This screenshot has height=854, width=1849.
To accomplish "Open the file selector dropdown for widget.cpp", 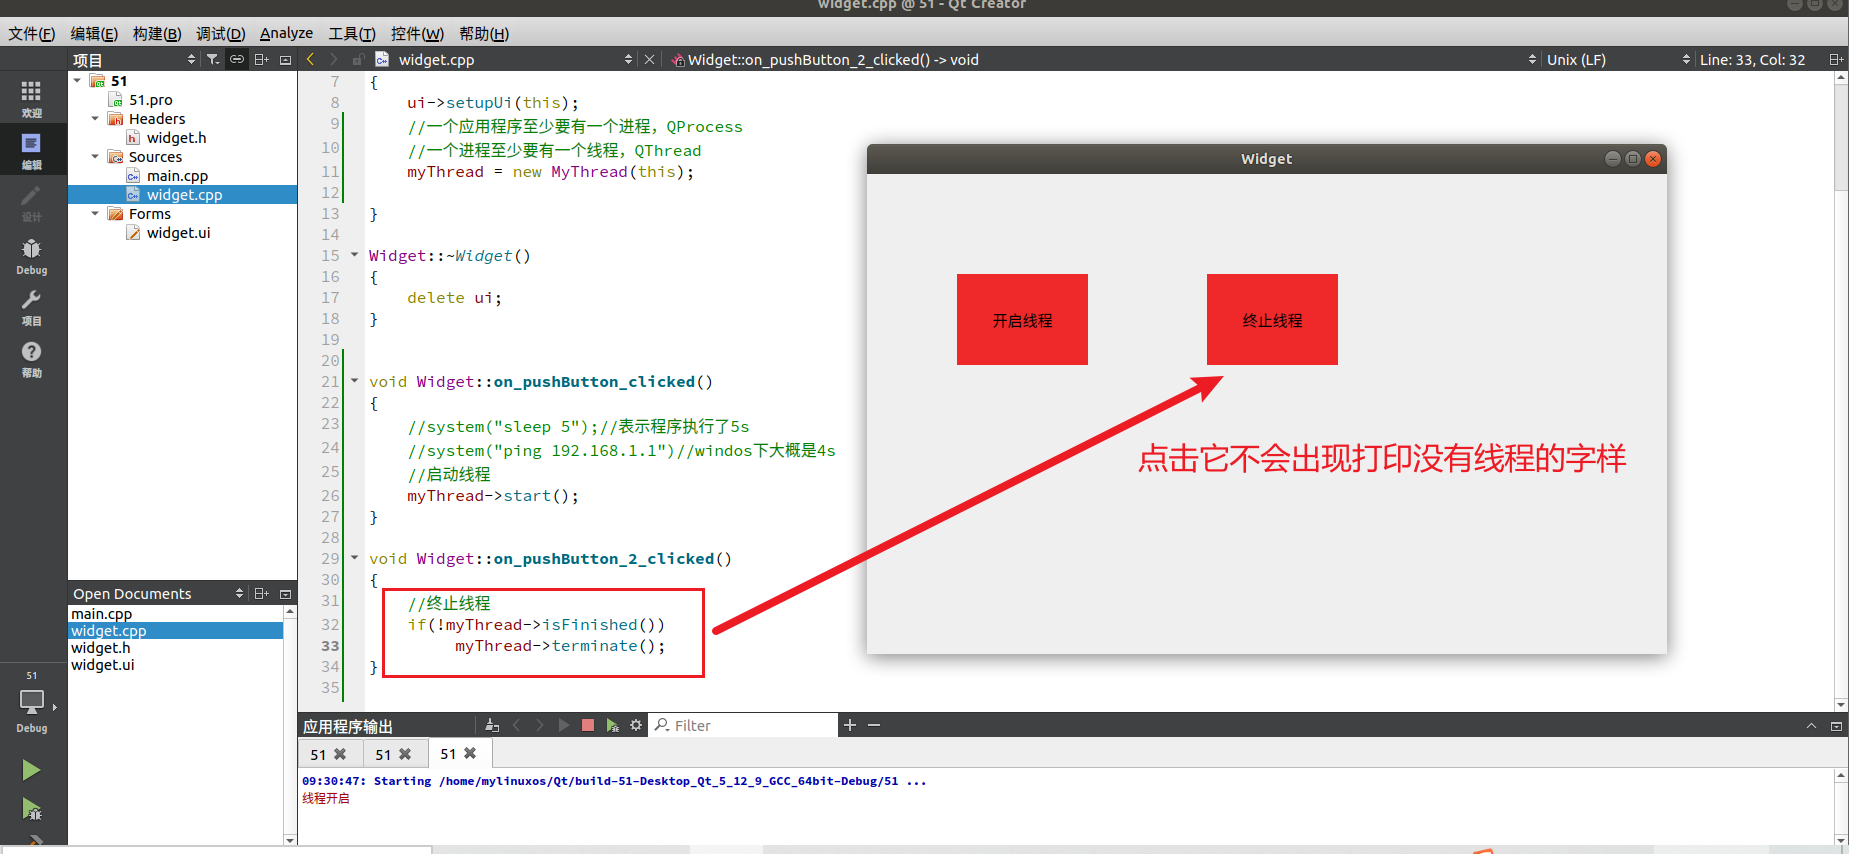I will 505,60.
